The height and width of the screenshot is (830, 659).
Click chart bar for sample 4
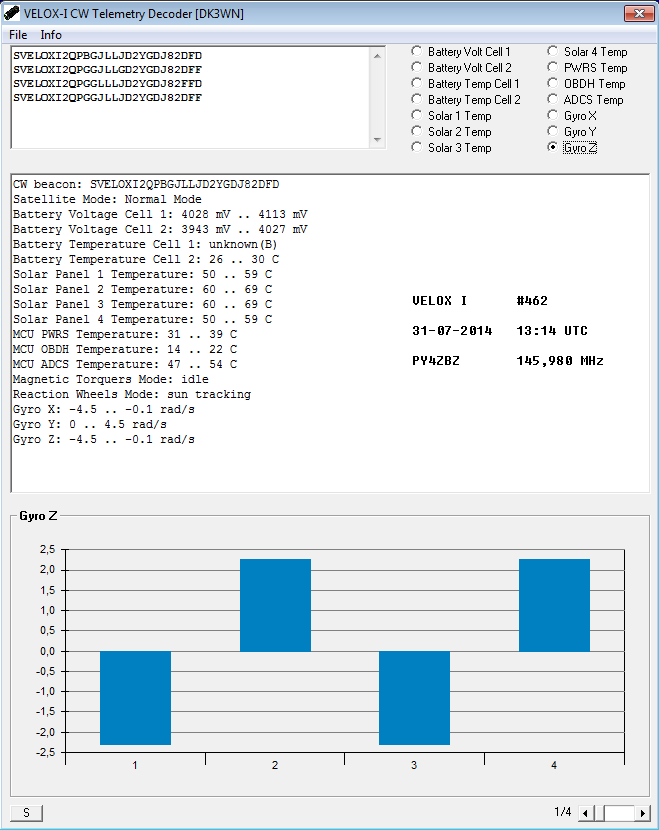[554, 605]
